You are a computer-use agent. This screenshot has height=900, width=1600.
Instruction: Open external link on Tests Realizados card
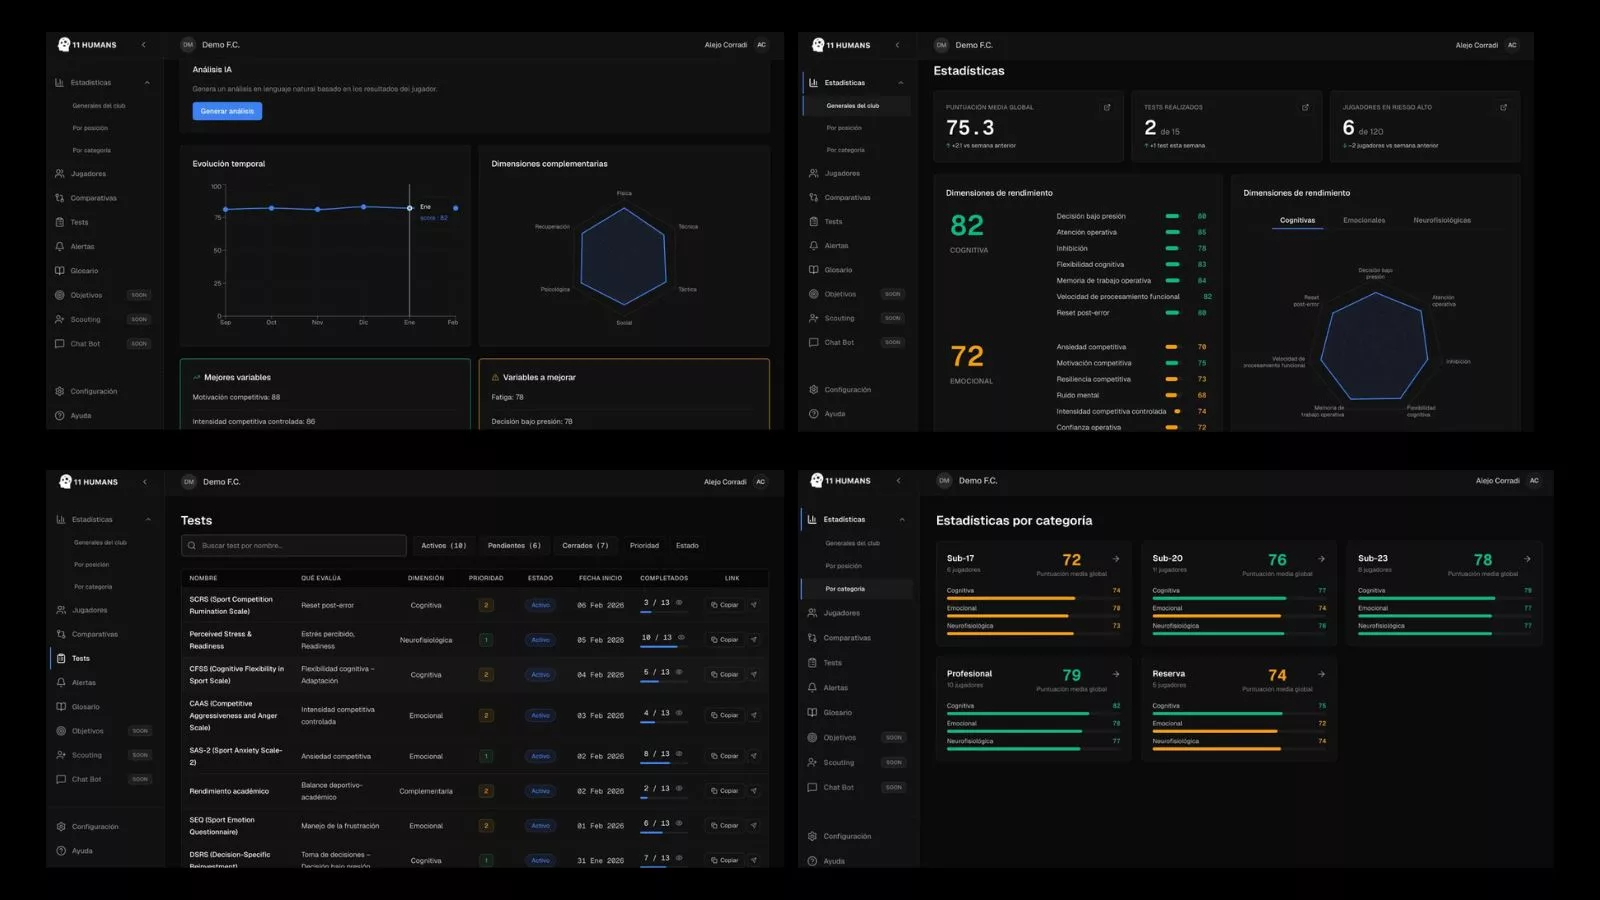pos(1305,107)
